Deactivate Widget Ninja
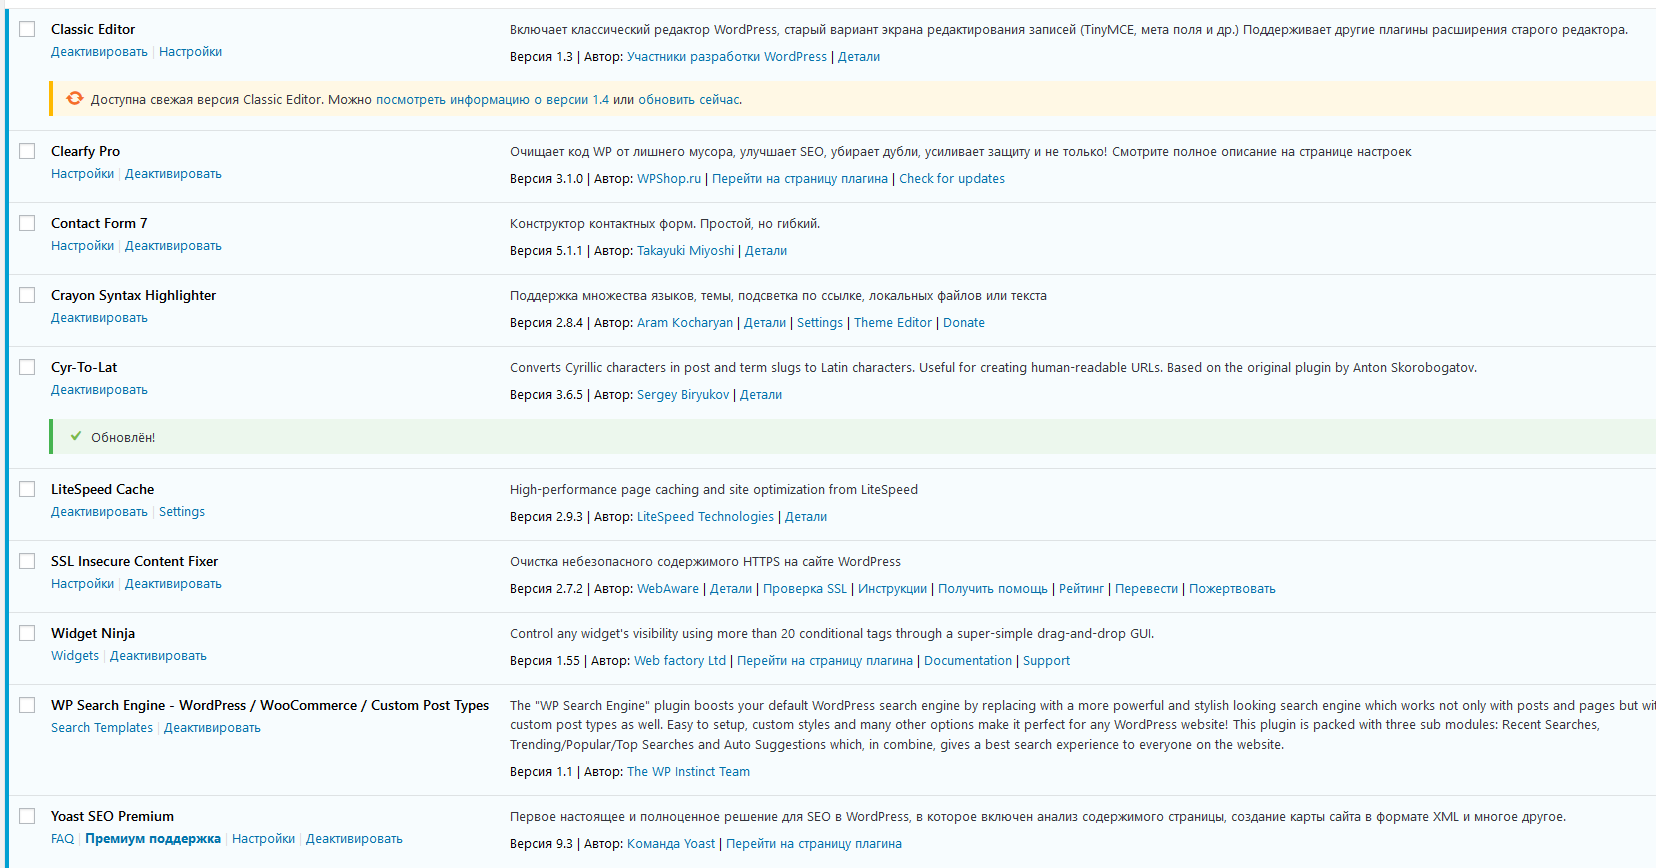This screenshot has width=1656, height=868. [x=158, y=656]
